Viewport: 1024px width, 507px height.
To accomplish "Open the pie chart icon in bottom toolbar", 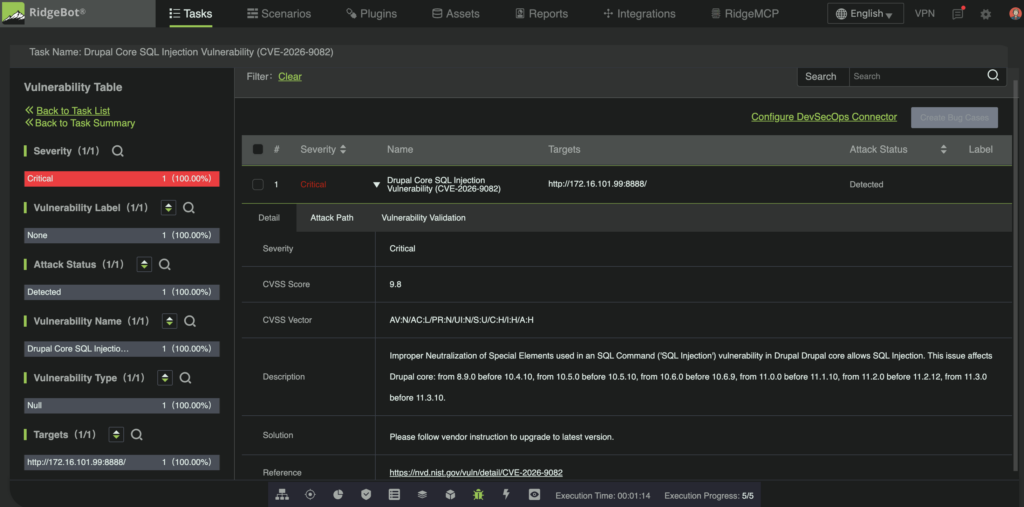I will [x=338, y=495].
